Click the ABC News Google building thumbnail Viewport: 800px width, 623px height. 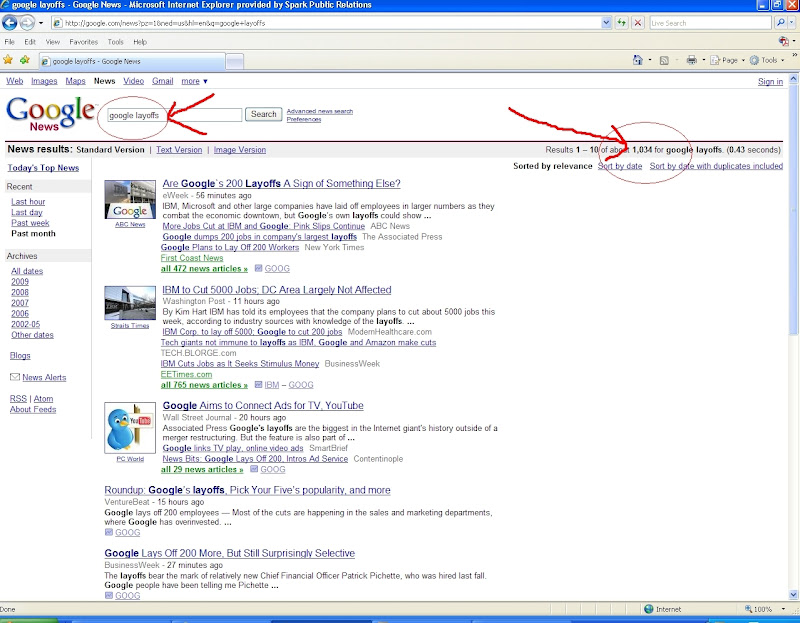130,200
